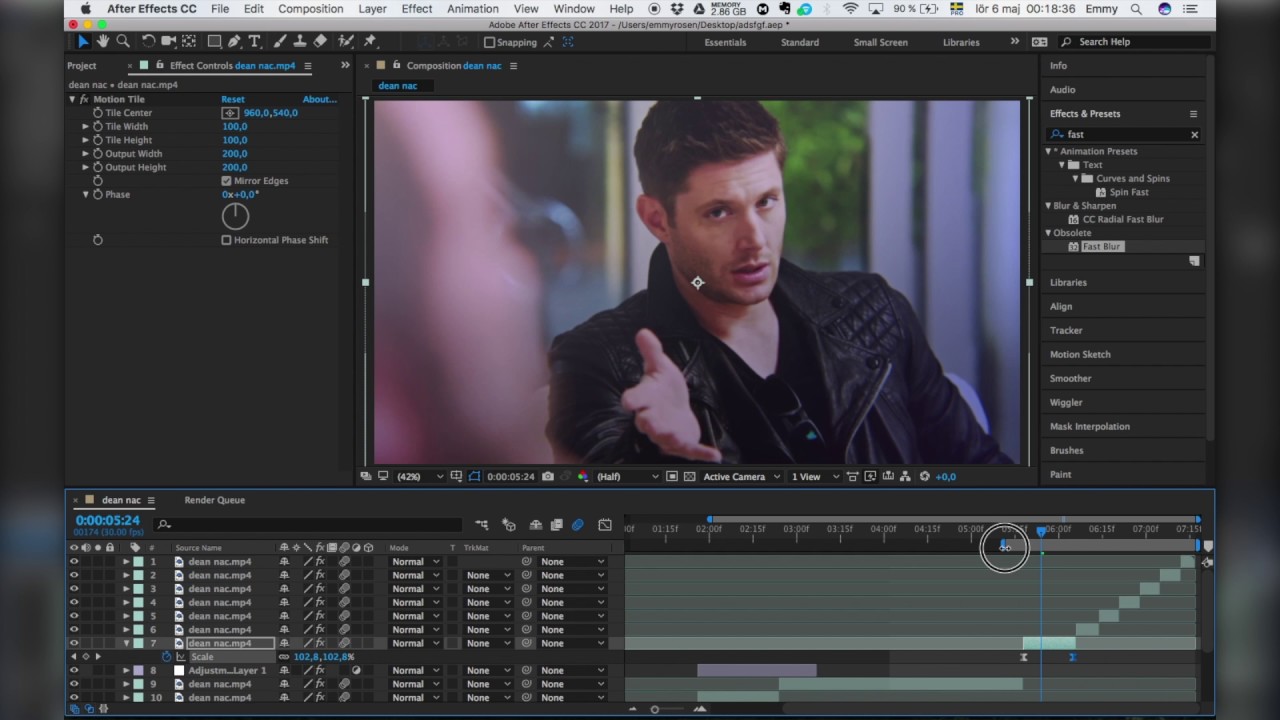This screenshot has height=720, width=1280.
Task: Open the viewer magnification (42%) dropdown
Action: click(419, 477)
